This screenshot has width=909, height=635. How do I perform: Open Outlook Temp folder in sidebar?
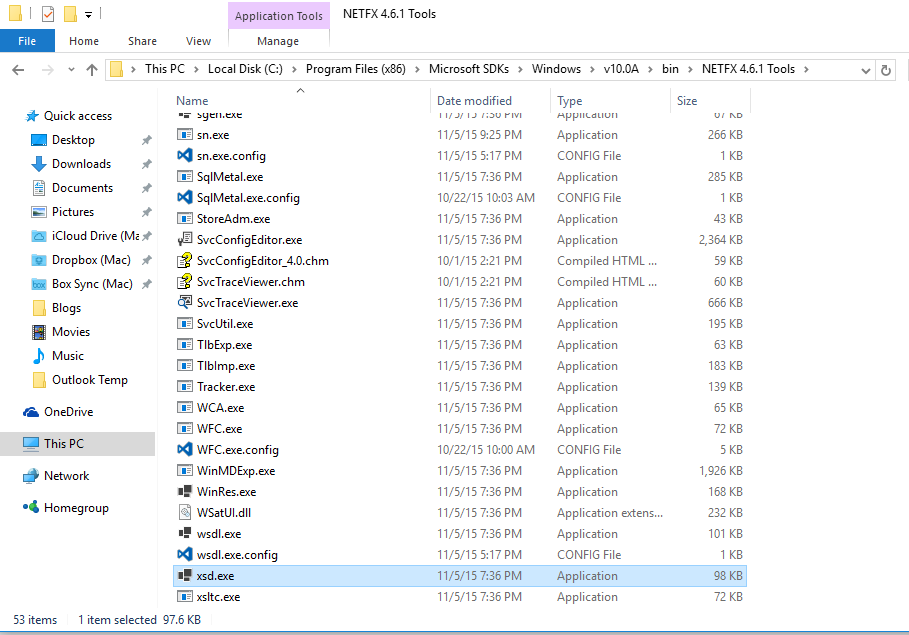point(90,380)
